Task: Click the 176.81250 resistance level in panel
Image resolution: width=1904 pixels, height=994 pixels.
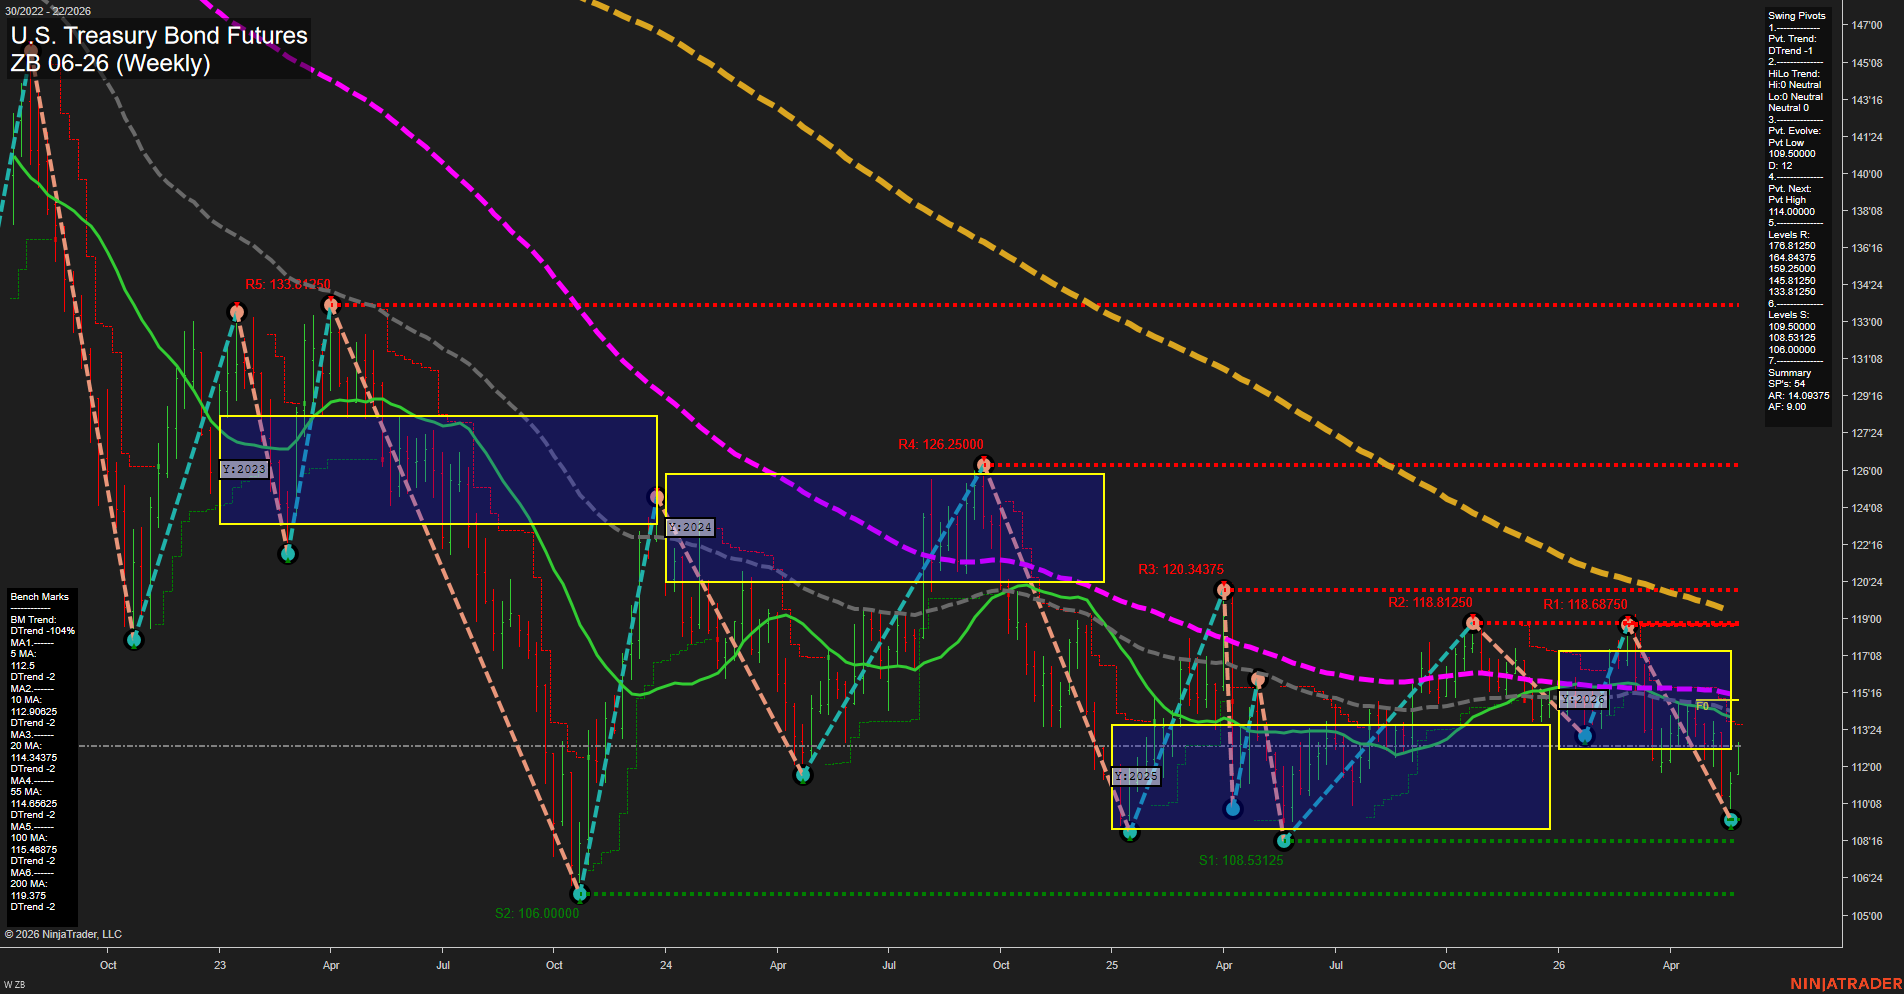Action: click(1792, 246)
